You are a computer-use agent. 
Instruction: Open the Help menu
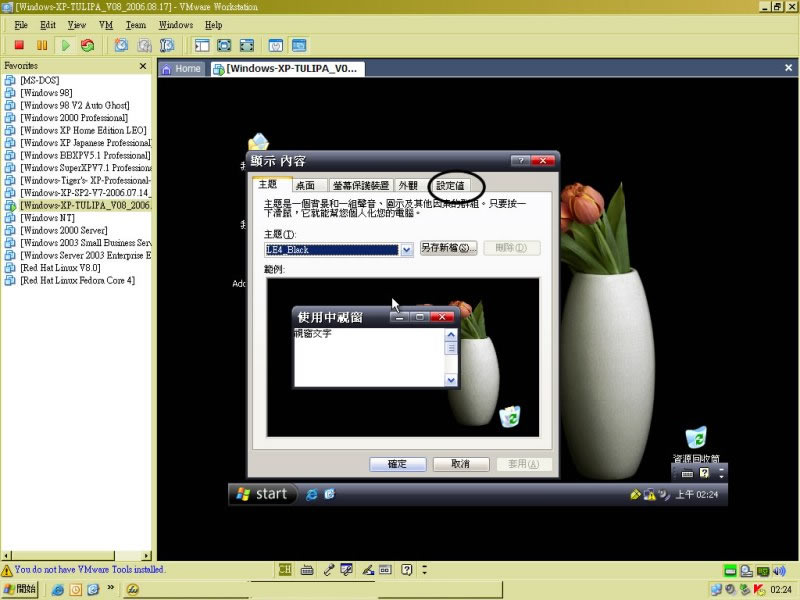coord(214,25)
